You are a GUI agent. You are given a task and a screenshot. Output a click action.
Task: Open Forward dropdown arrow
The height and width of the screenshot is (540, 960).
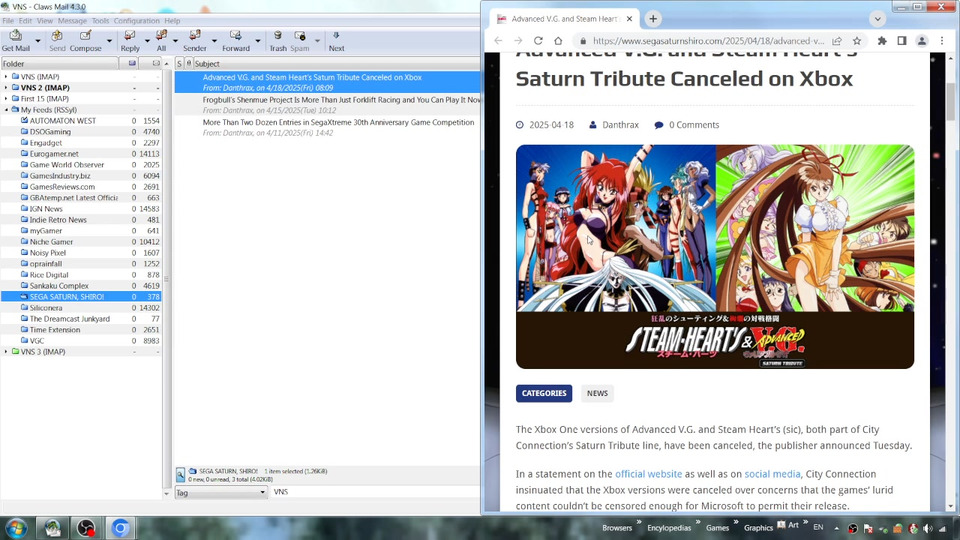tap(258, 41)
